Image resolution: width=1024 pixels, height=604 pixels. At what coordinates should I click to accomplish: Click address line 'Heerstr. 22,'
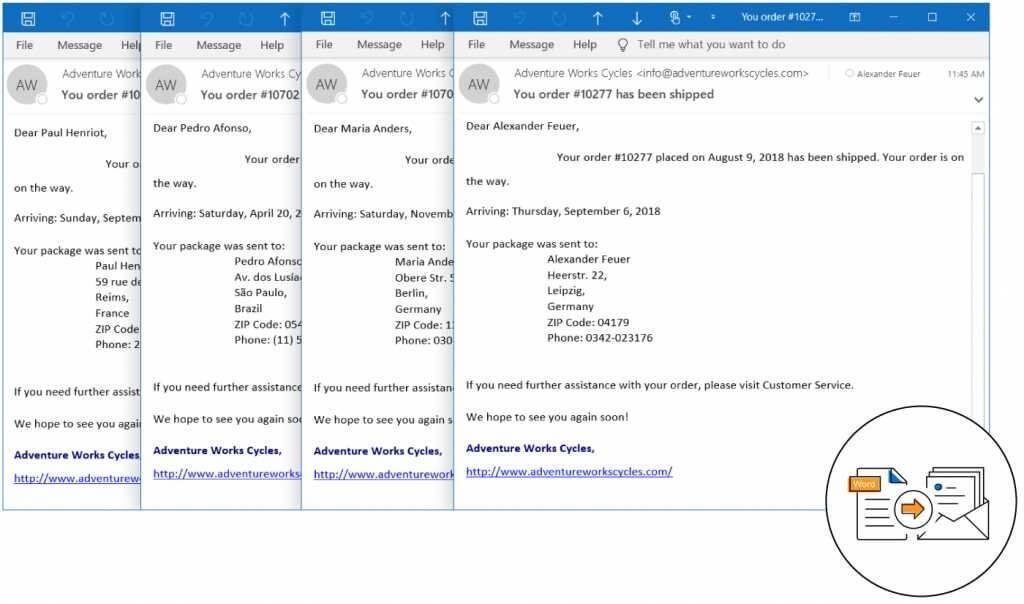point(577,275)
